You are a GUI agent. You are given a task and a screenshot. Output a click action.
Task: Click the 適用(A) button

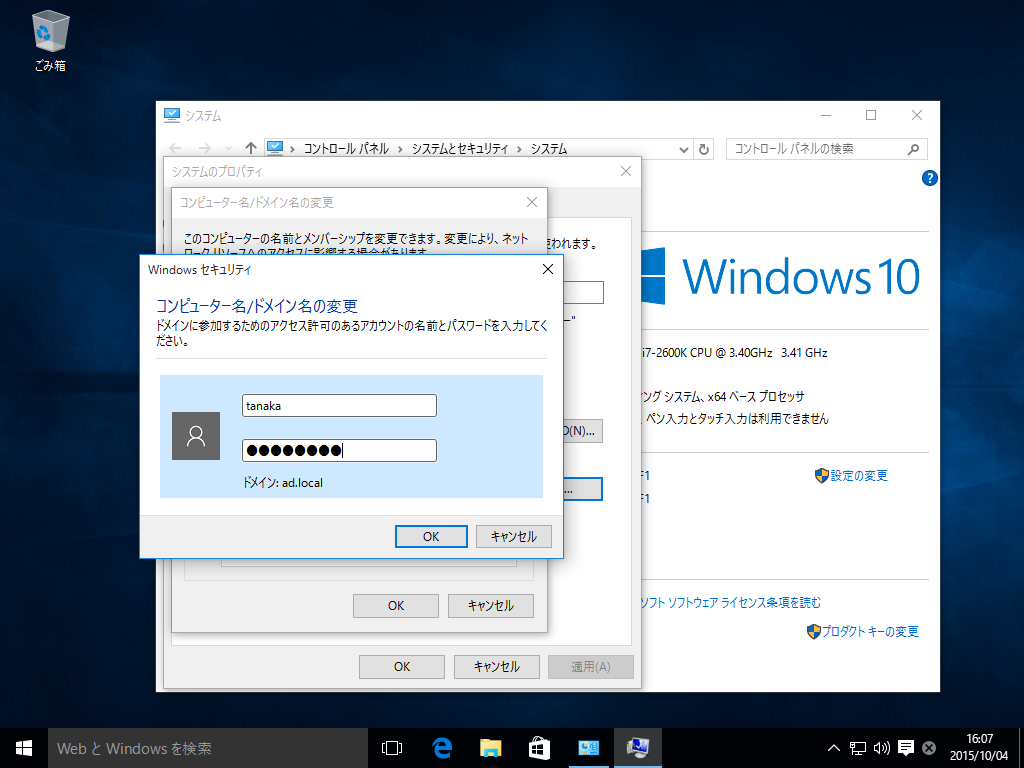(590, 667)
